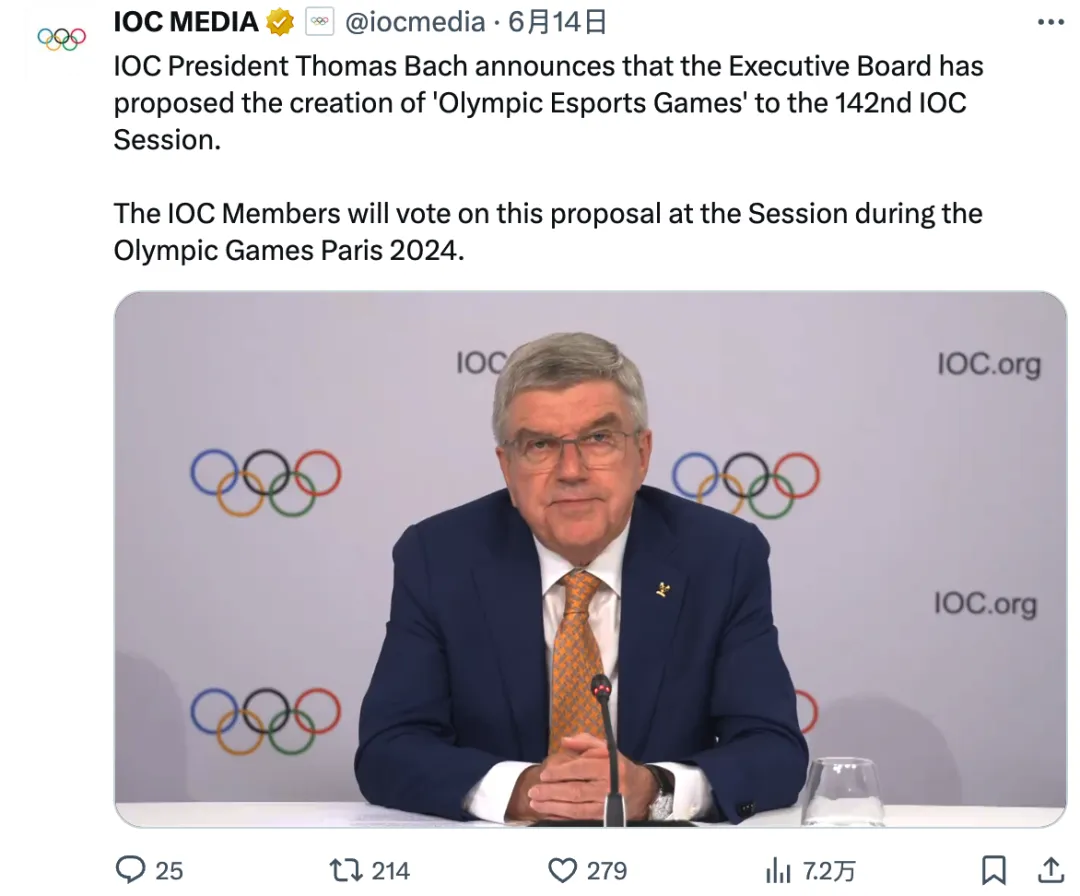Click the paragraph mentioning Paris 2024 vote

pos(548,231)
